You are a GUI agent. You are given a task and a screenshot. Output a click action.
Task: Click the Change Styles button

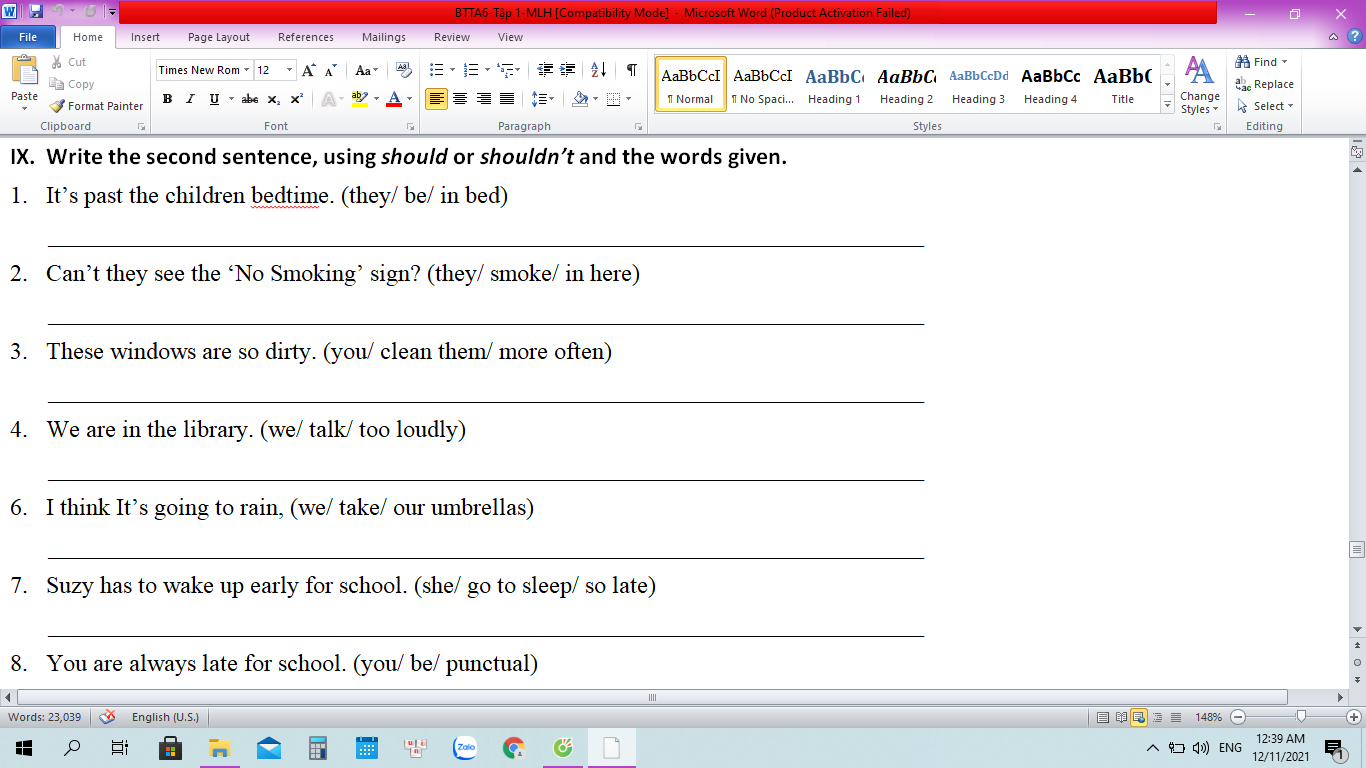(1199, 85)
